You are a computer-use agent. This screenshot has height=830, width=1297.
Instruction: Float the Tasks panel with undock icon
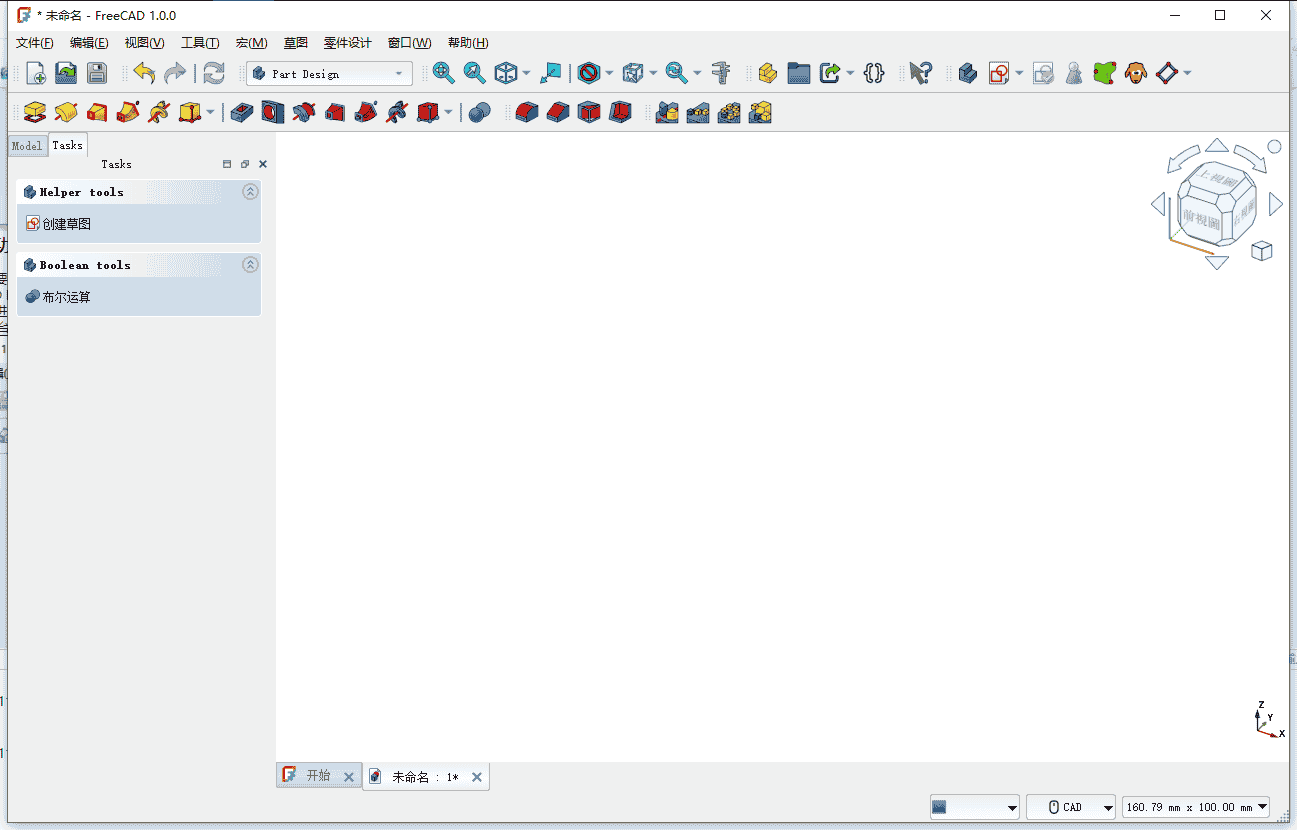click(x=245, y=164)
